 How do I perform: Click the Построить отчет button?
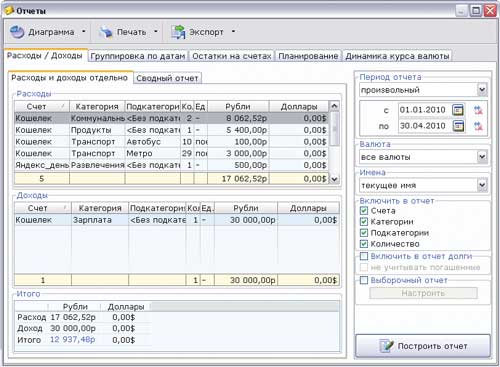point(423,346)
